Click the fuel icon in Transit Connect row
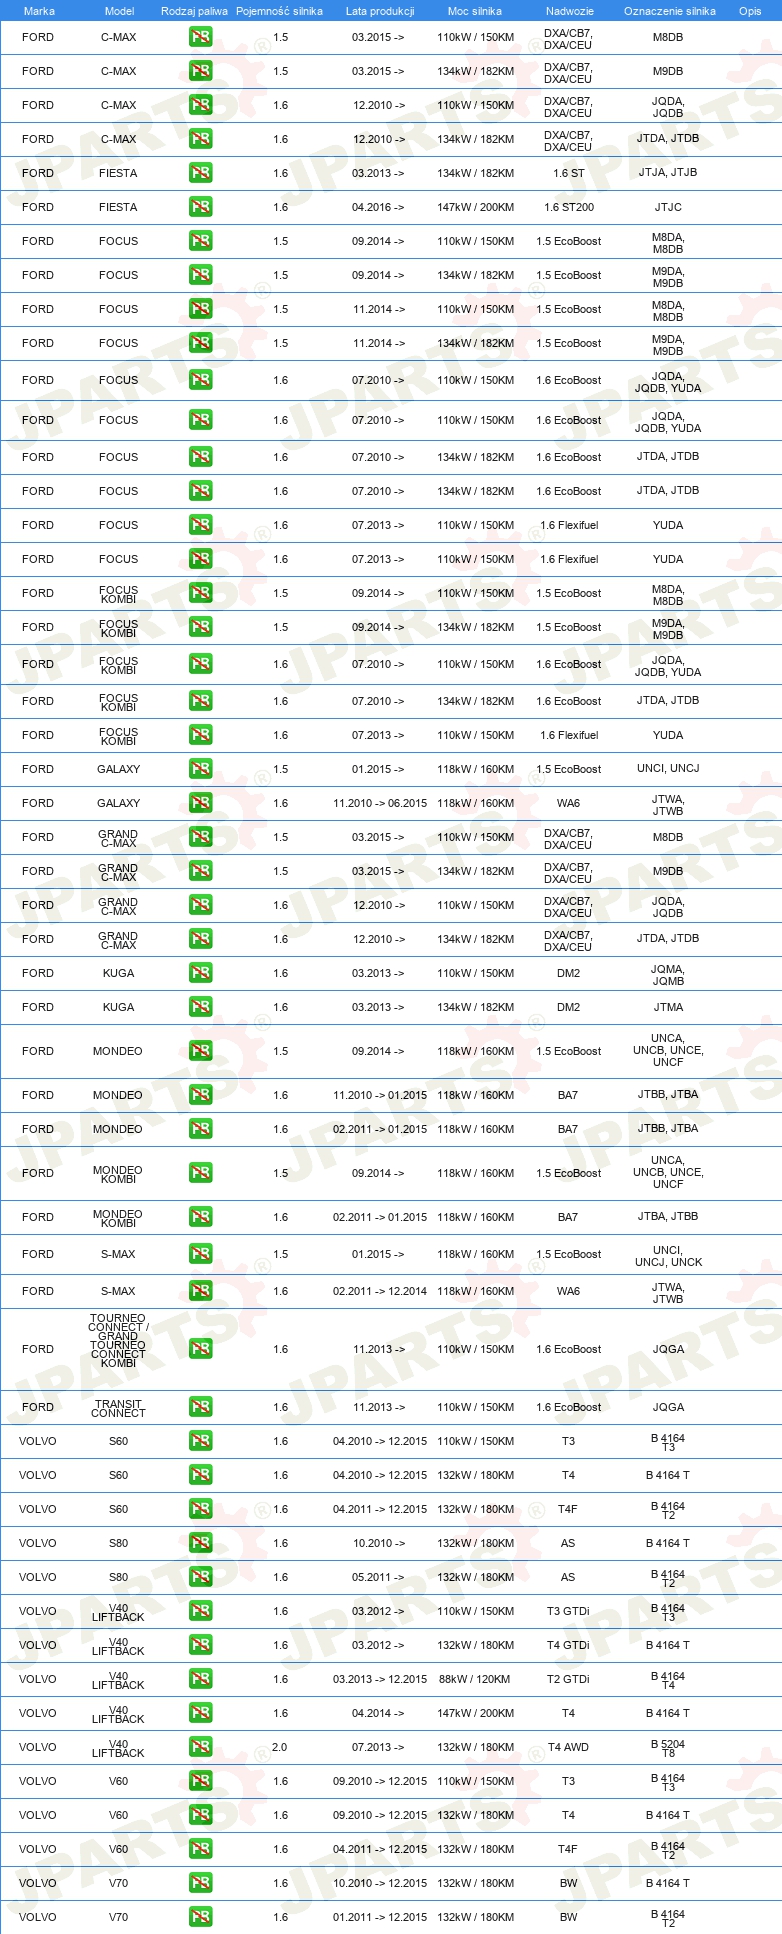Image resolution: width=782 pixels, height=1934 pixels. point(200,1407)
